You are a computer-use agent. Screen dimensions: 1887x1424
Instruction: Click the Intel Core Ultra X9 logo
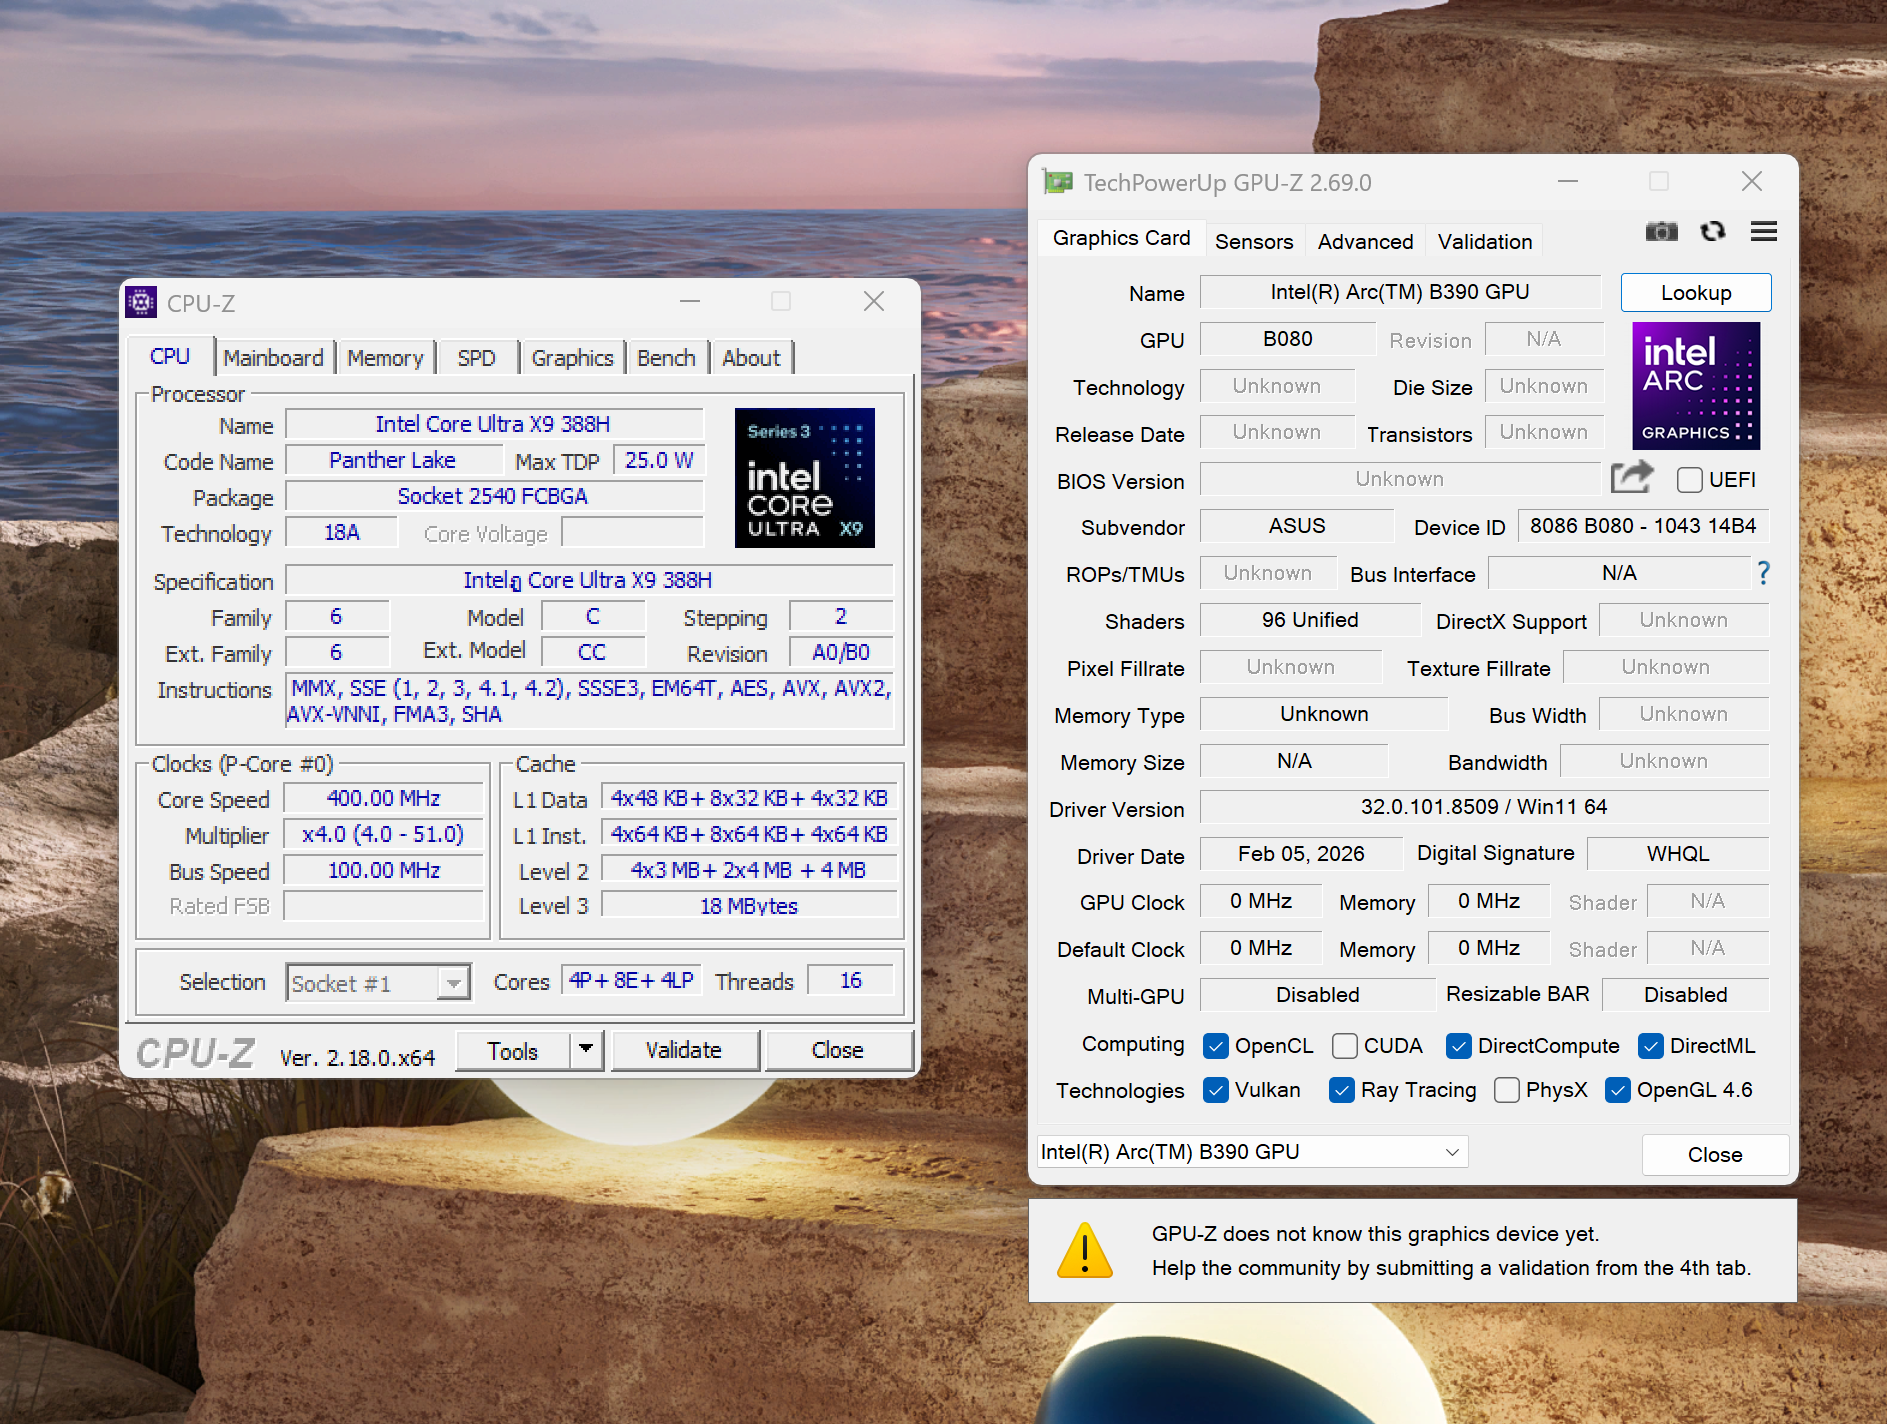point(804,478)
